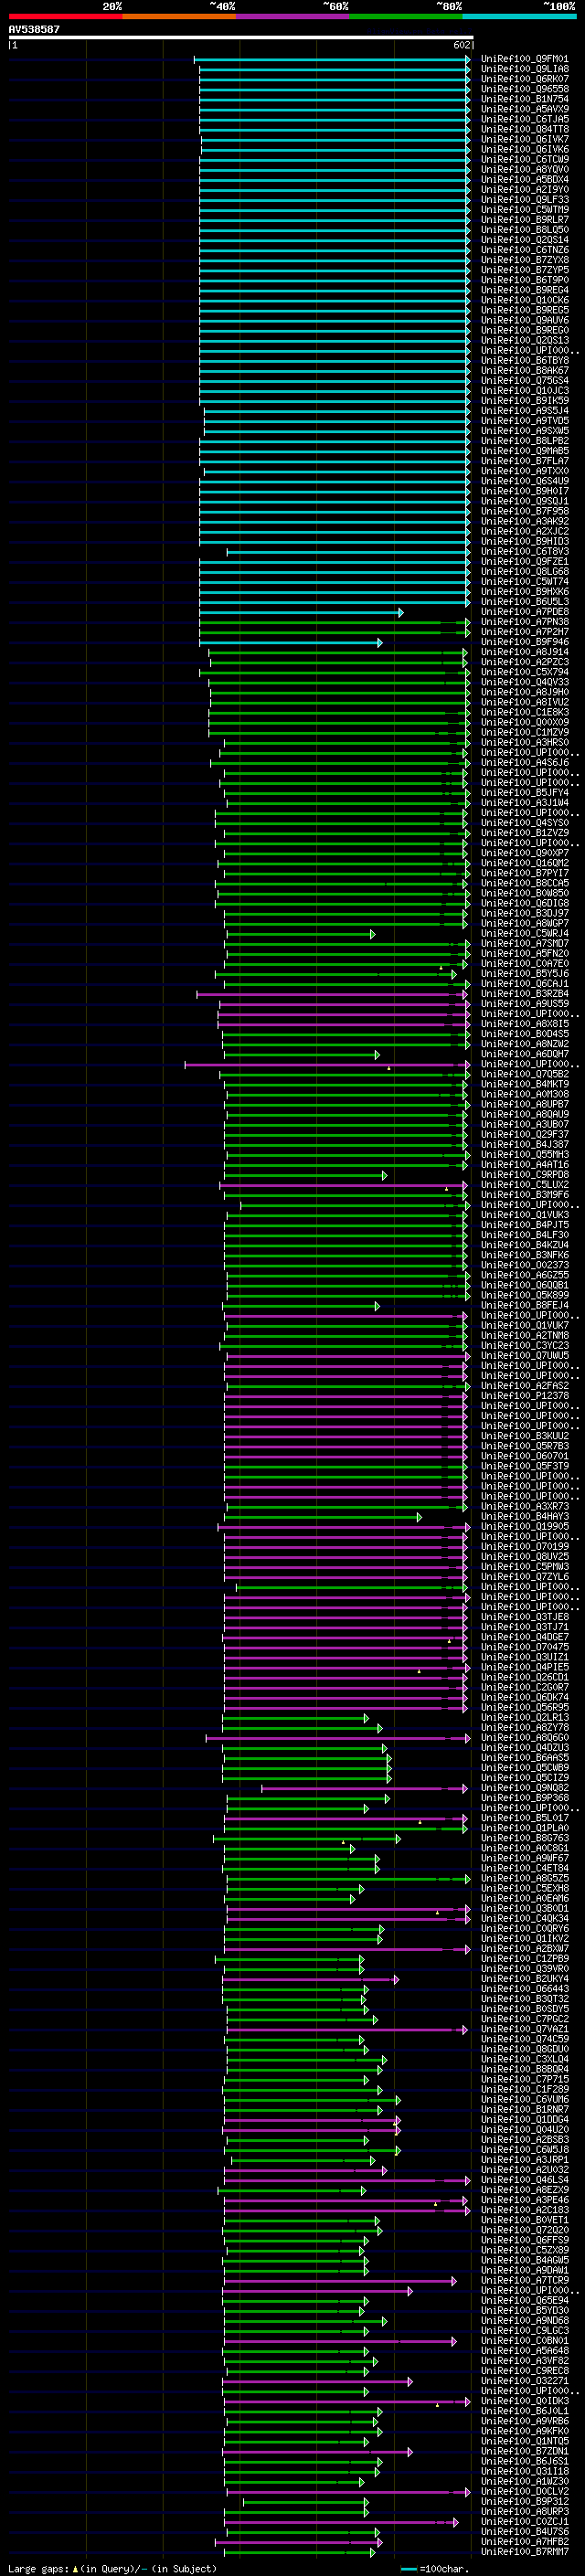585x2576 pixels.
Task: Select the UniRef100_B8CCA5 label
Action: (524, 883)
